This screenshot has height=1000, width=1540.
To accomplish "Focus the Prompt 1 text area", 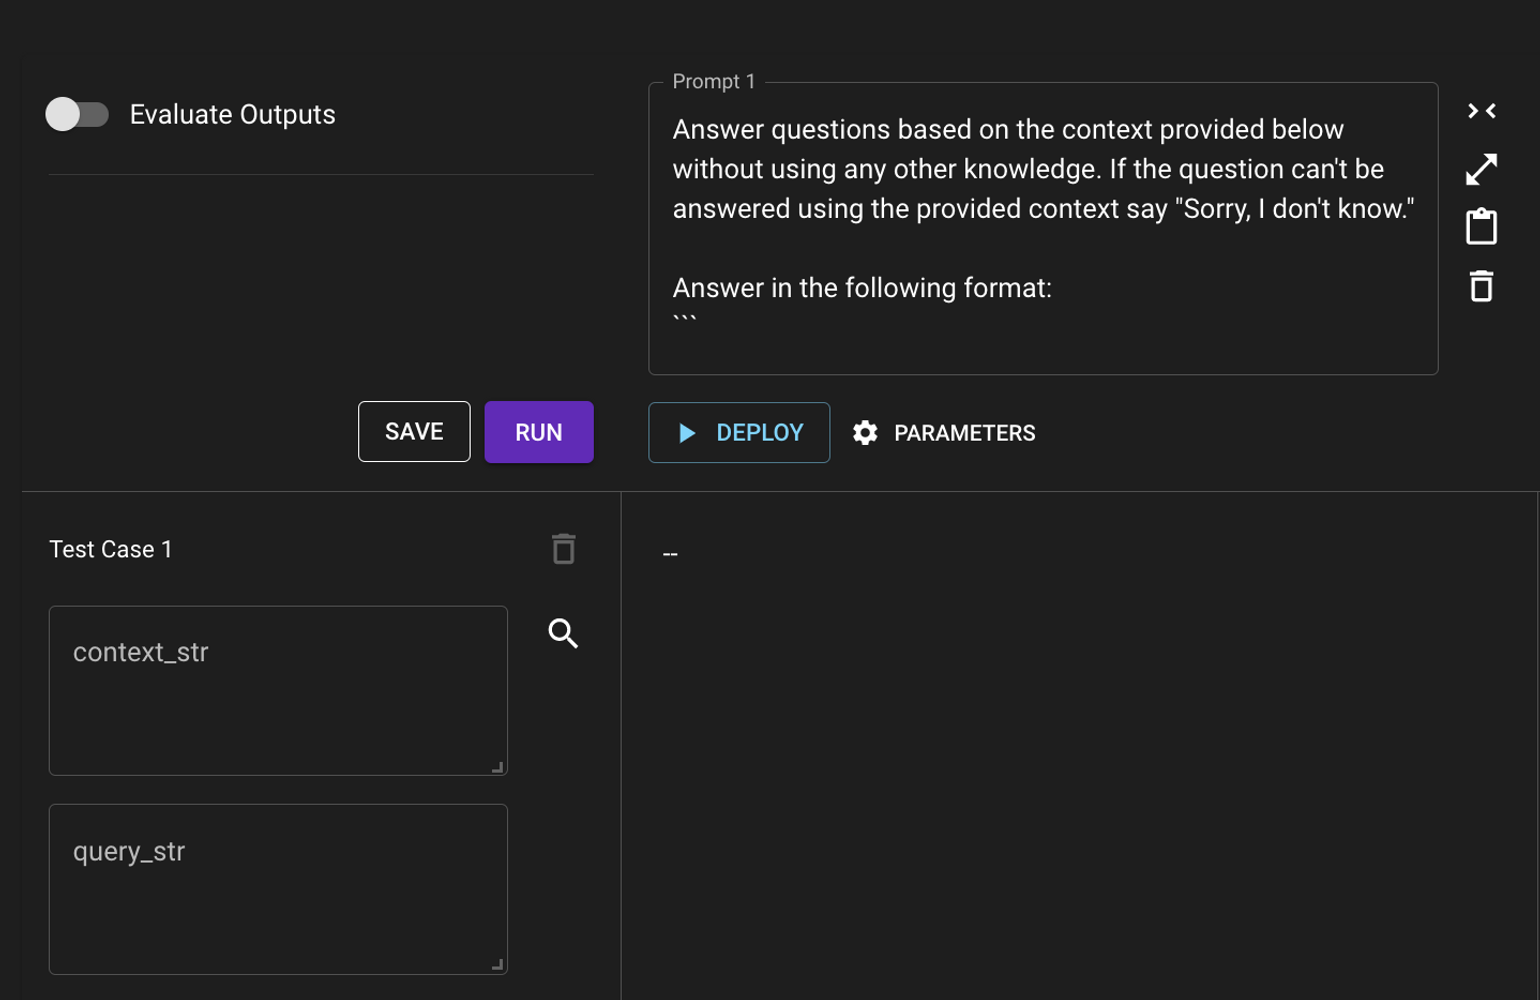I will click(1043, 229).
